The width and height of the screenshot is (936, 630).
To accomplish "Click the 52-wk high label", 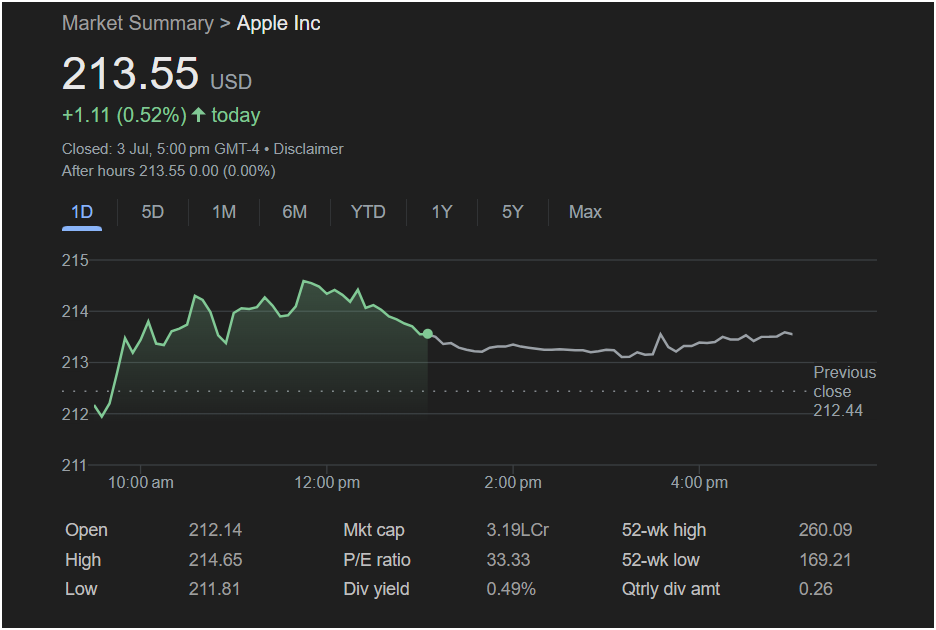I will tap(664, 530).
